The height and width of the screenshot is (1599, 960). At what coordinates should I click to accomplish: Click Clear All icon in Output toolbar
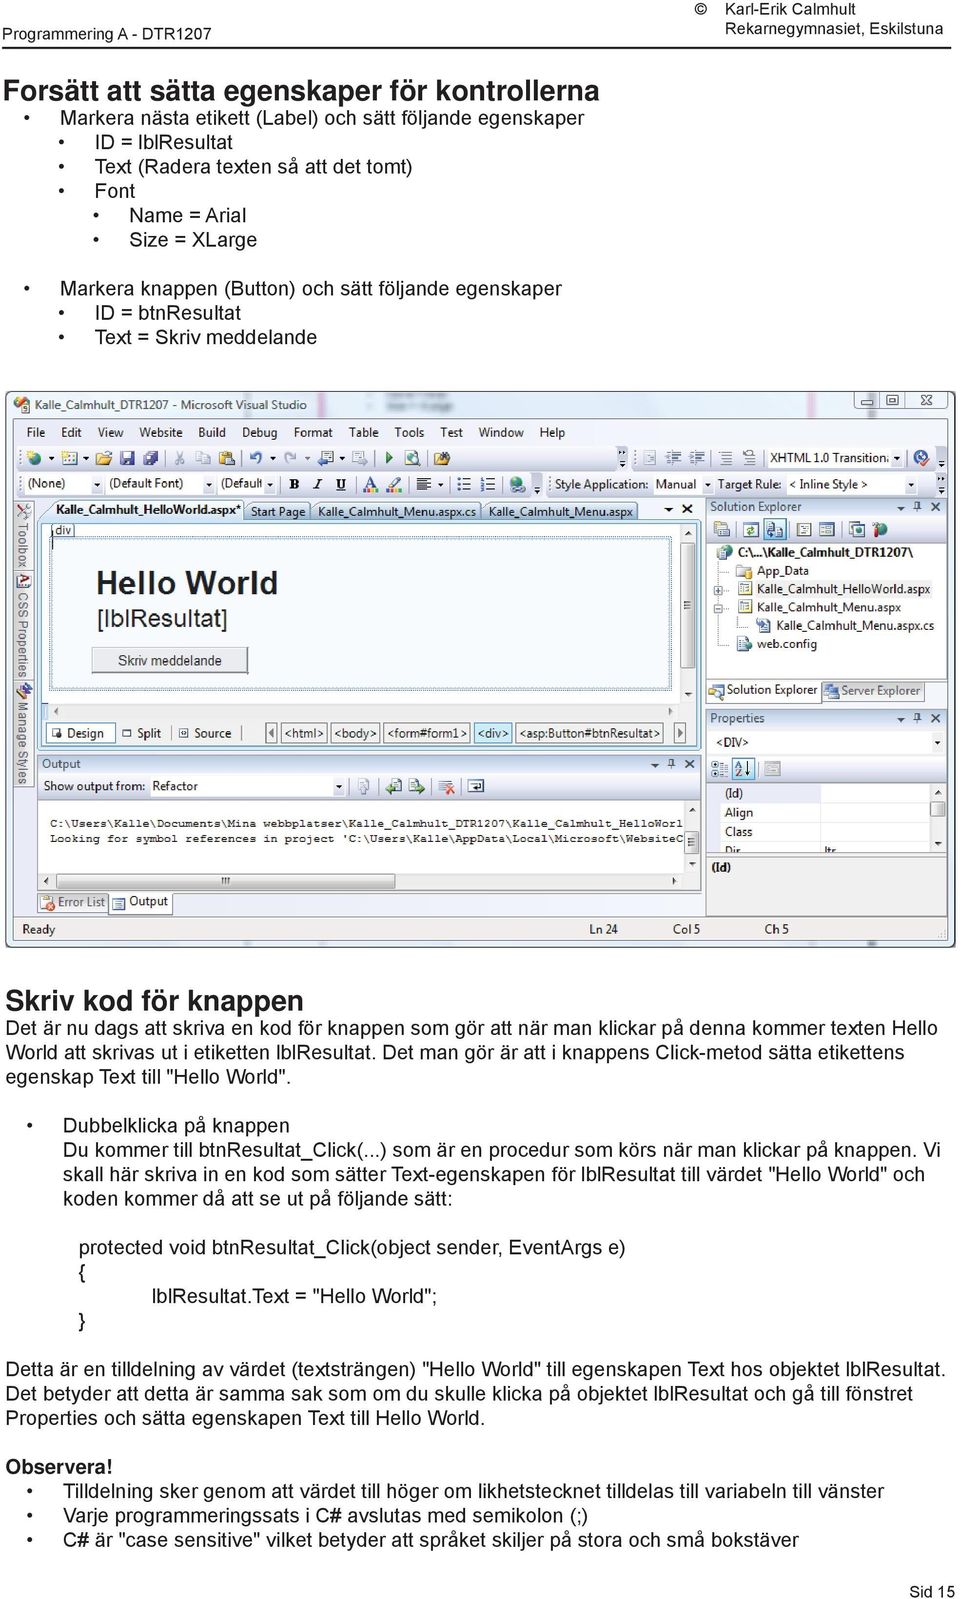446,786
